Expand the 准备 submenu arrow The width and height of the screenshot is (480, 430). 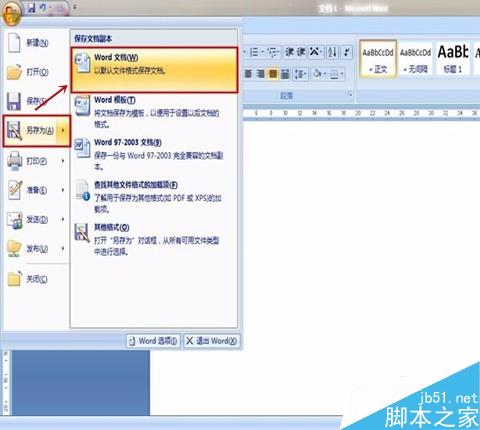pyautogui.click(x=63, y=190)
